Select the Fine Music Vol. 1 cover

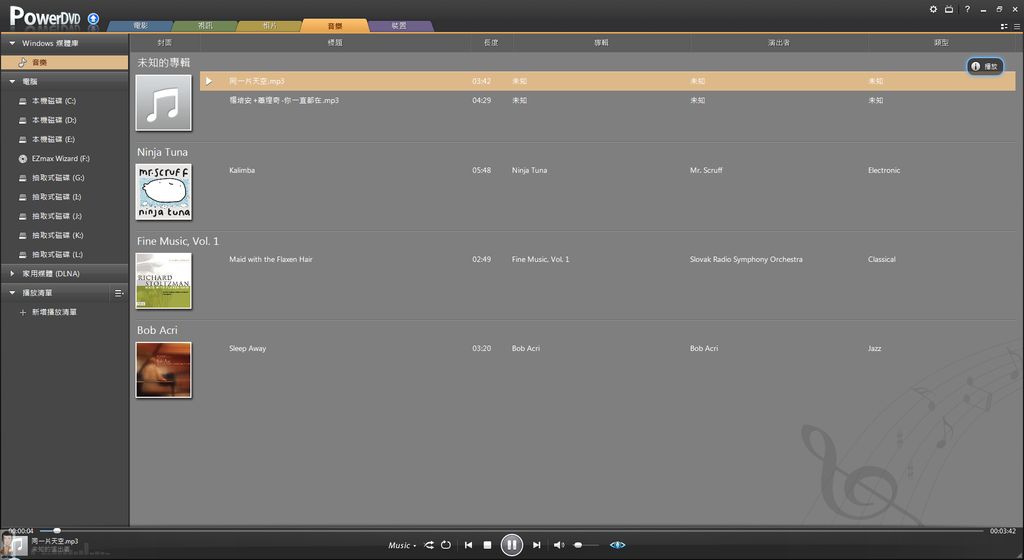(164, 281)
